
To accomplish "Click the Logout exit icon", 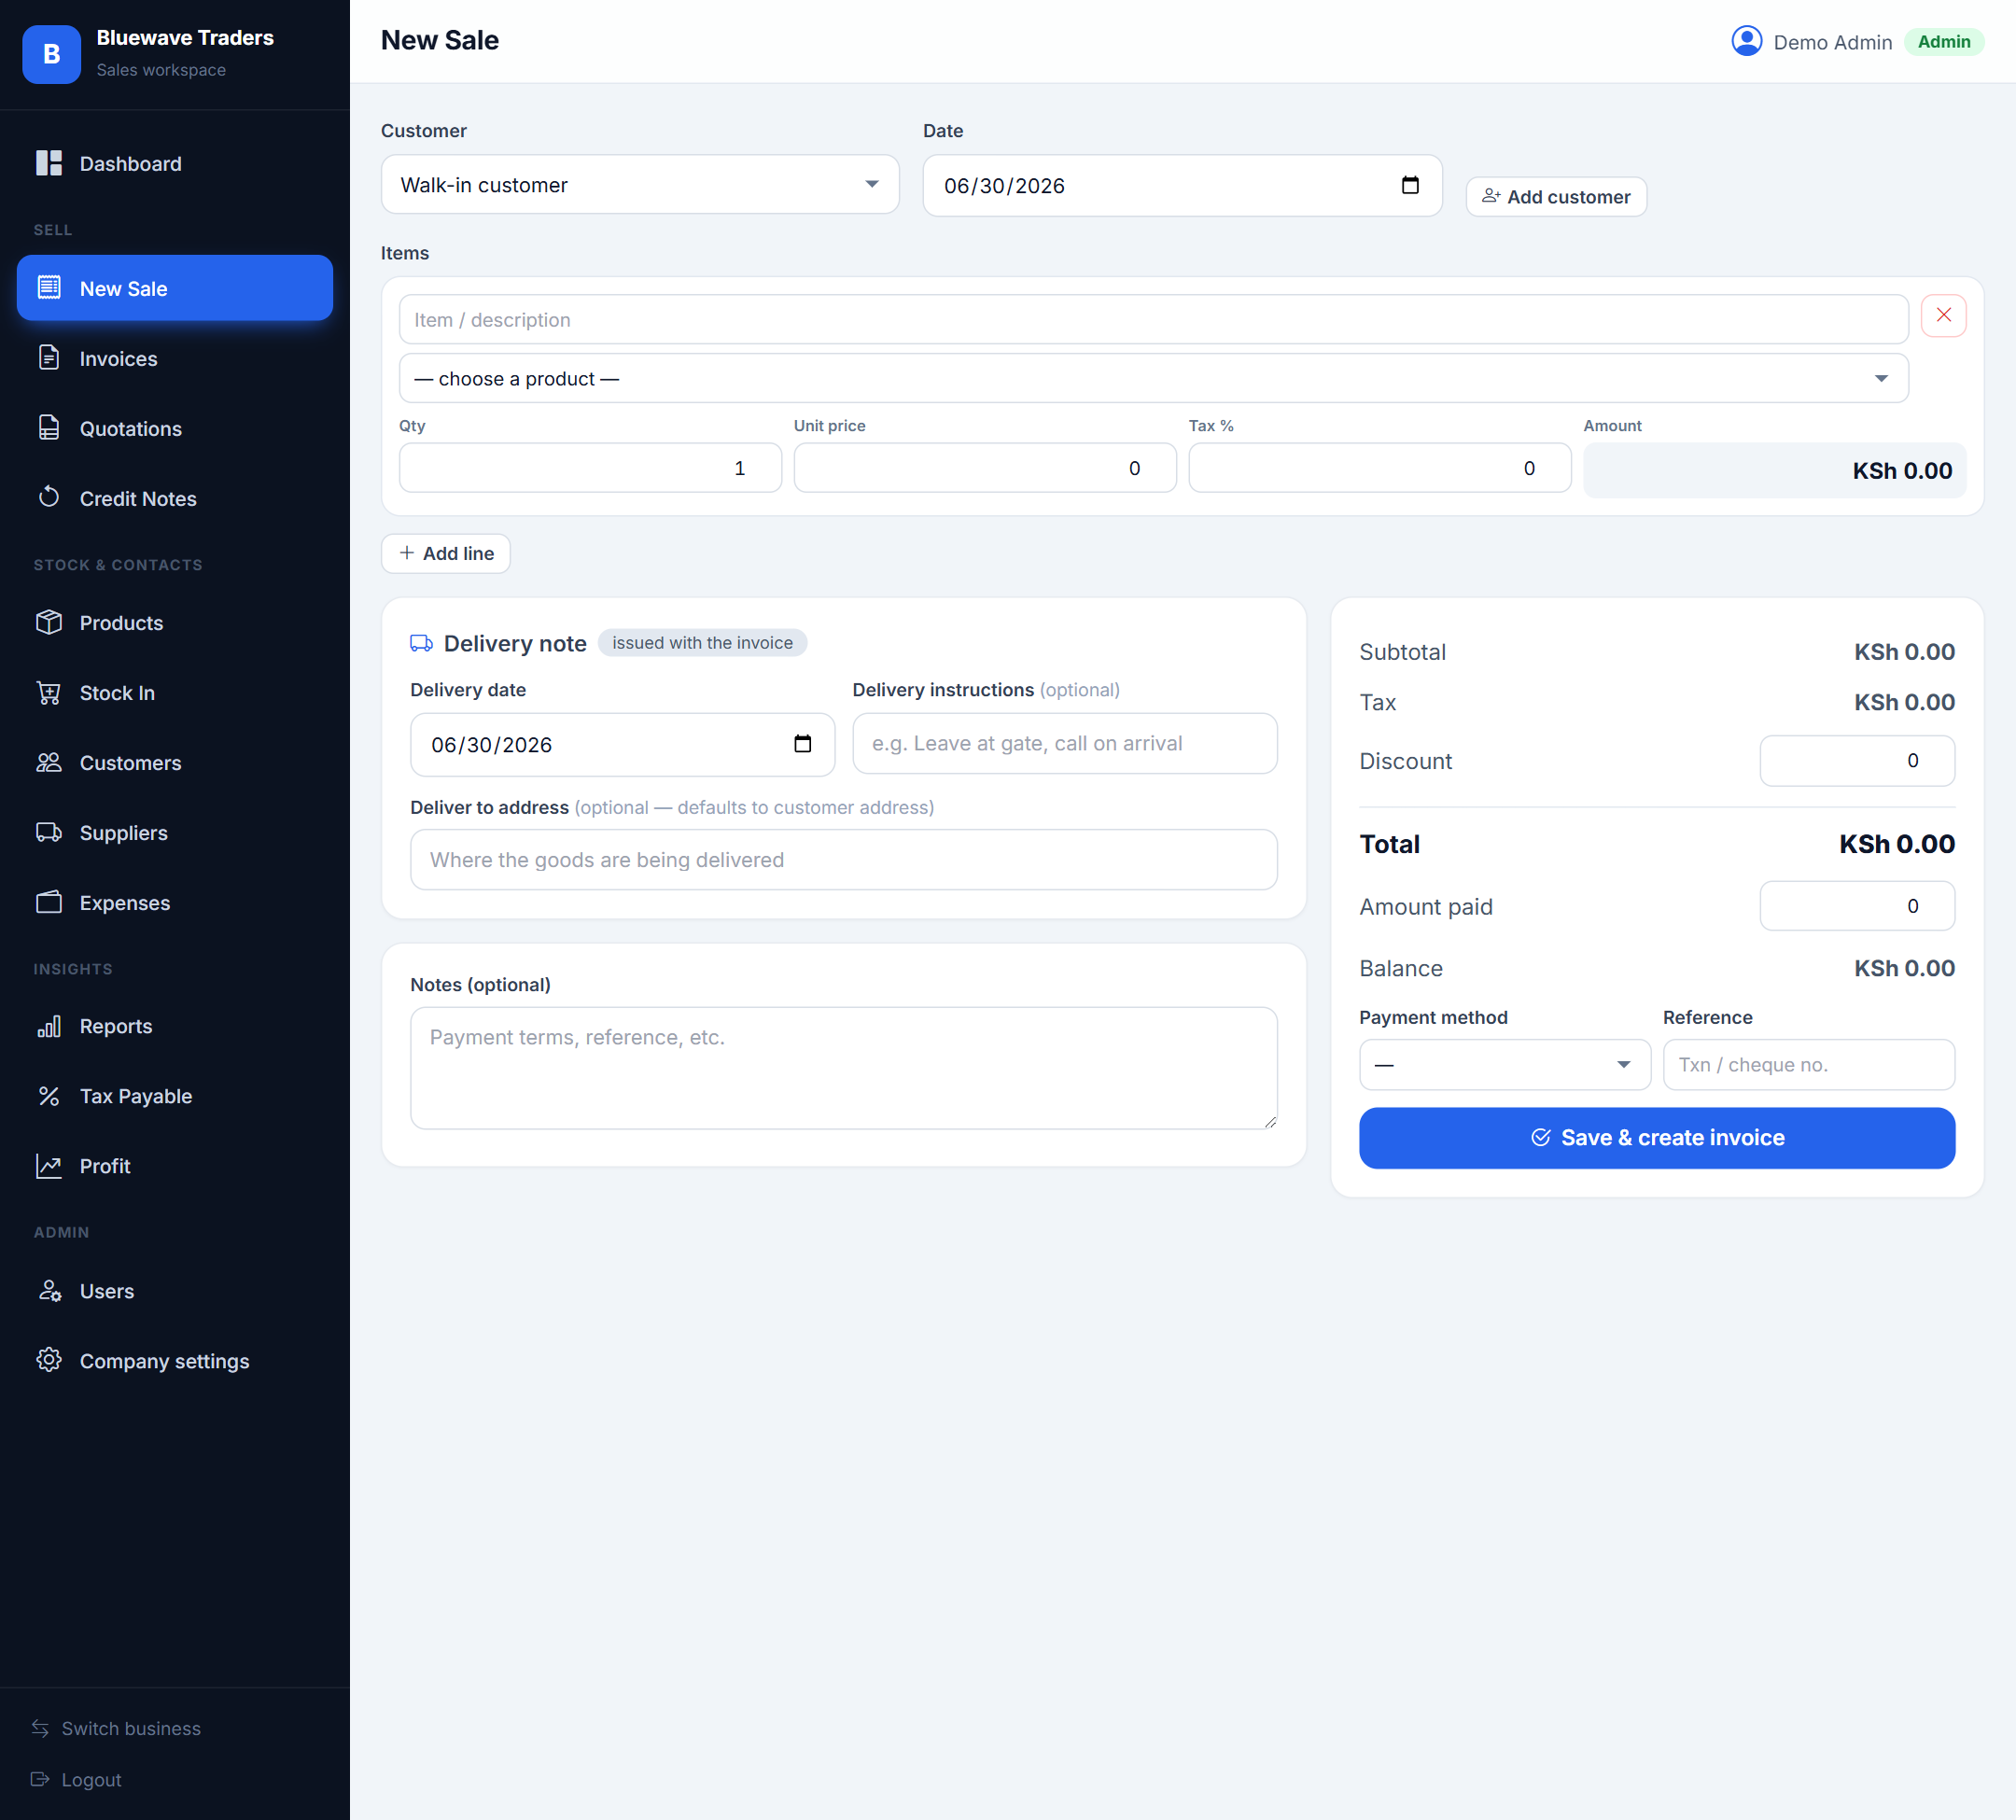I will coord(40,1779).
